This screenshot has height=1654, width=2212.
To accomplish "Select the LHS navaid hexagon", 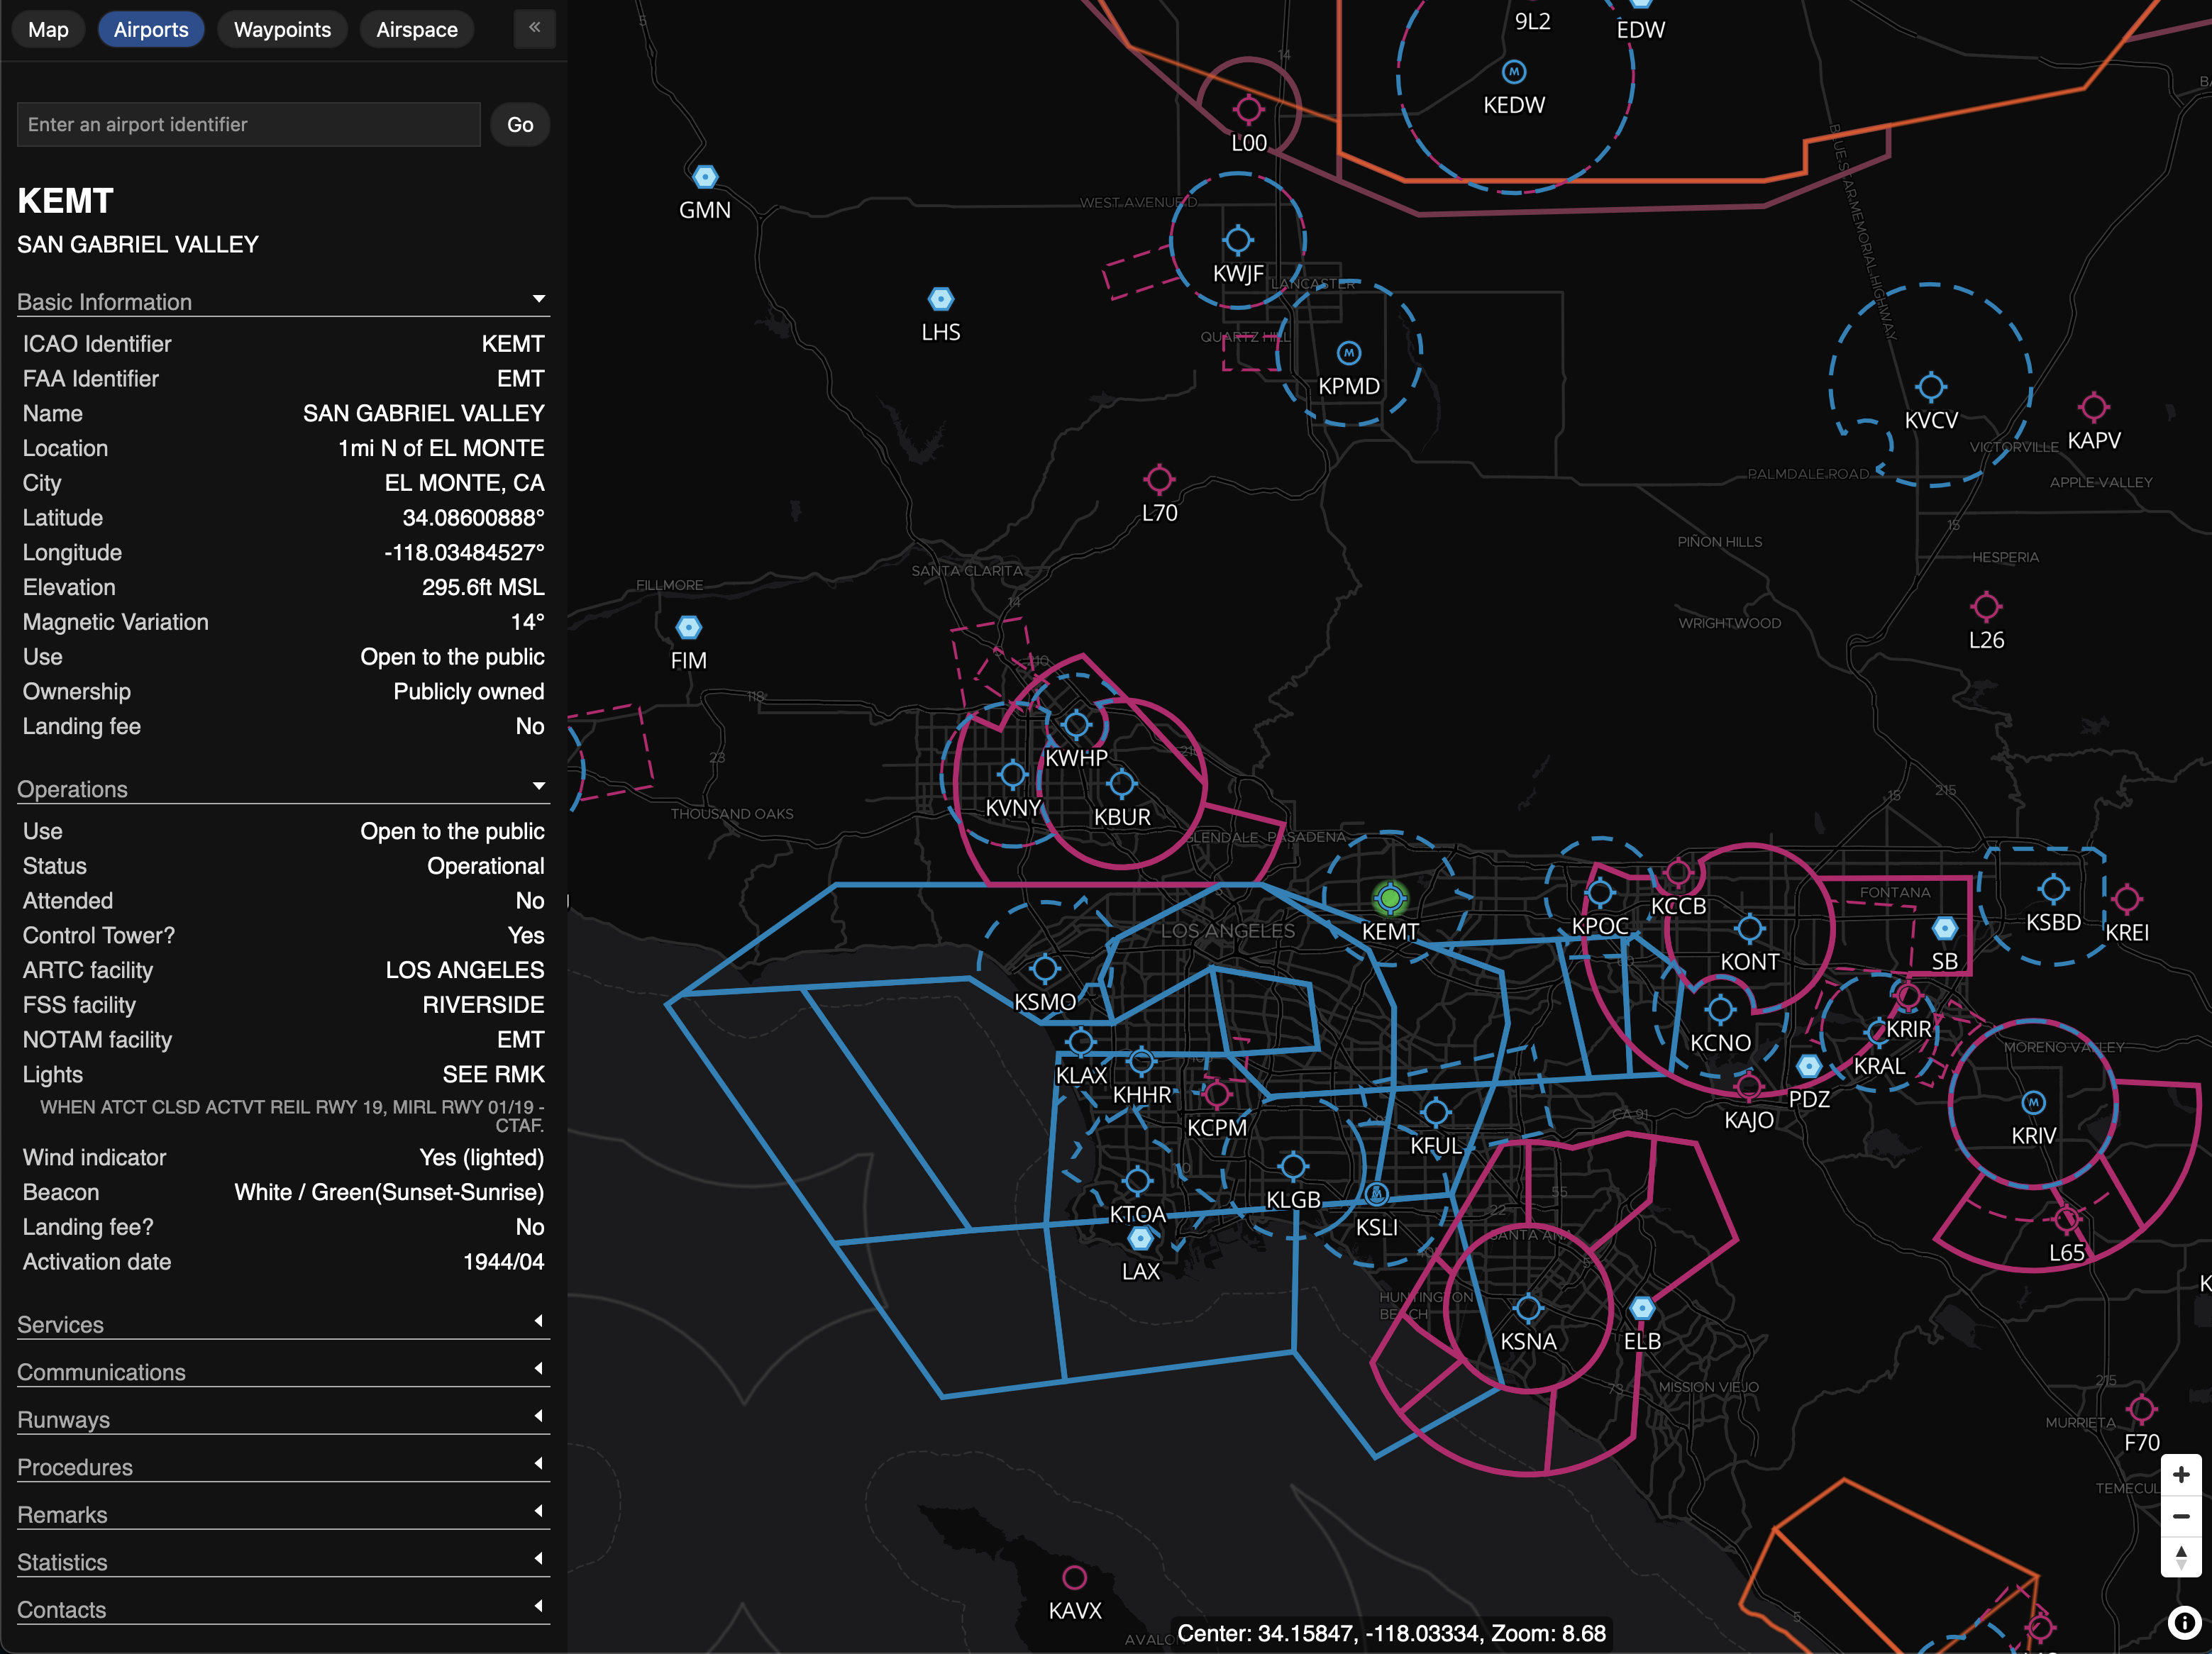I will [x=941, y=299].
